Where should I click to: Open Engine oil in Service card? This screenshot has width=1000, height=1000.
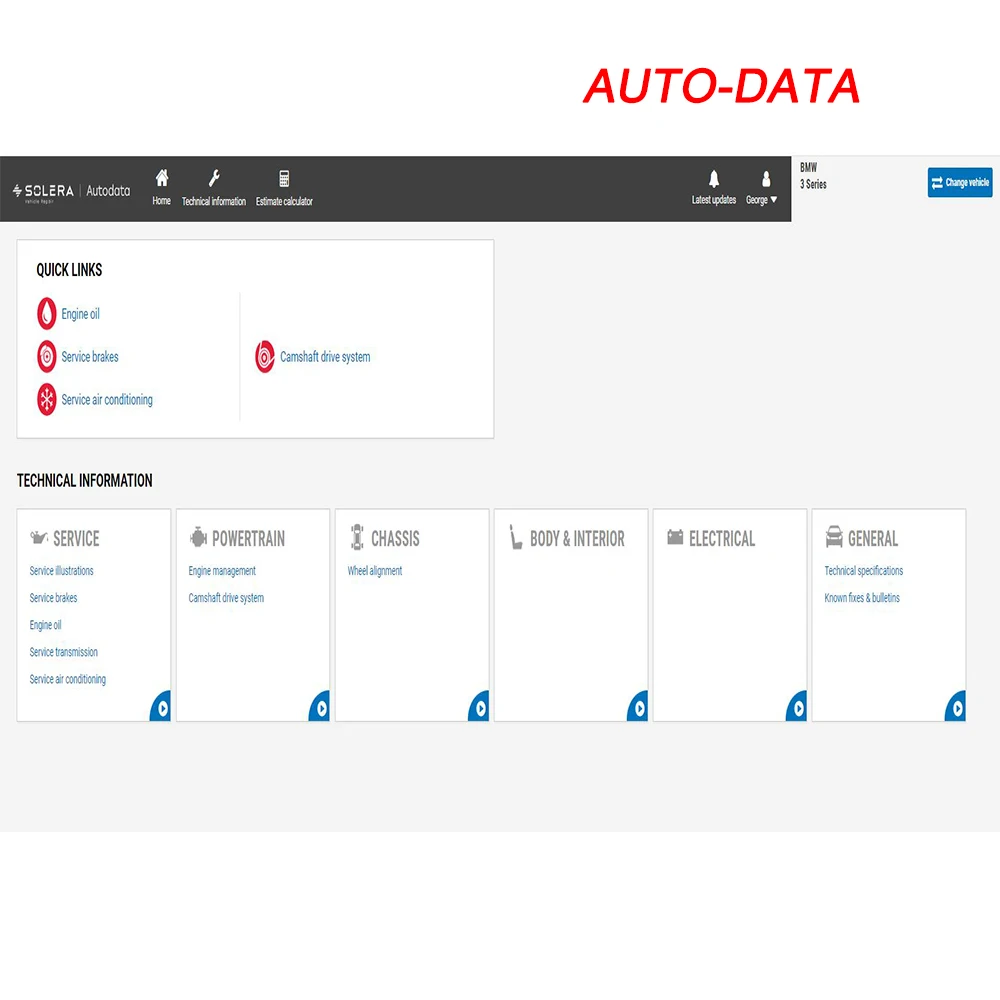coord(45,625)
